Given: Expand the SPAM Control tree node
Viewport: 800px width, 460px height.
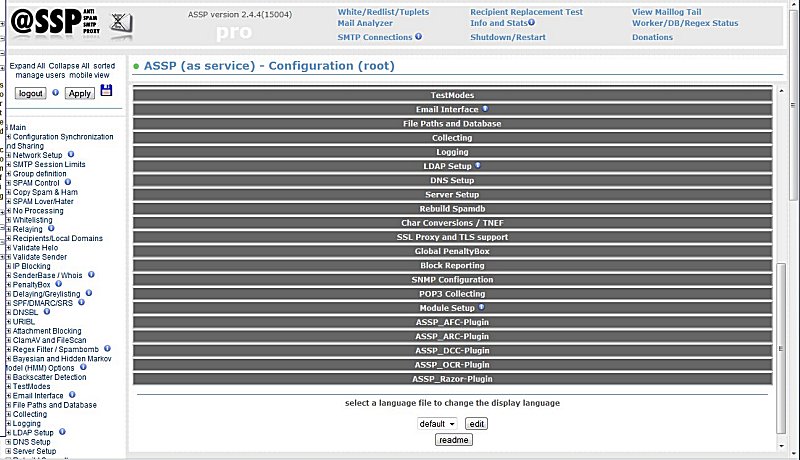Looking at the screenshot, I should click(x=9, y=183).
